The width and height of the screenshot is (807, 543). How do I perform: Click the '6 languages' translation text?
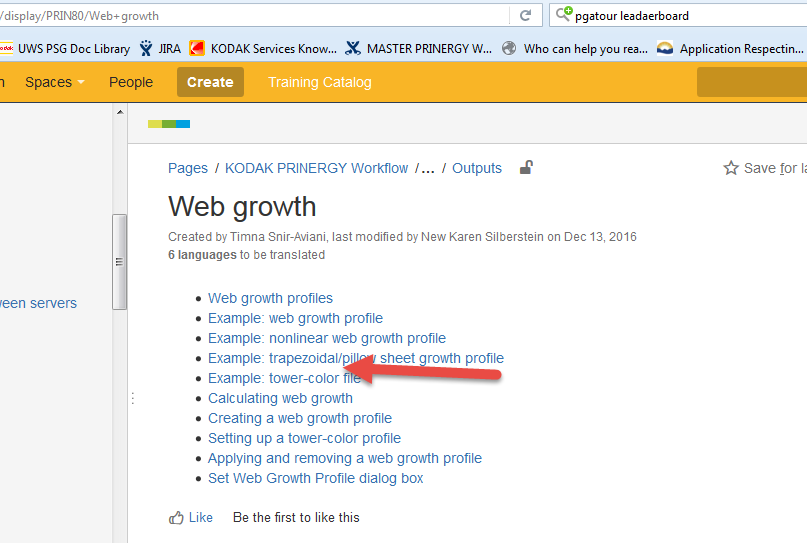click(x=202, y=255)
